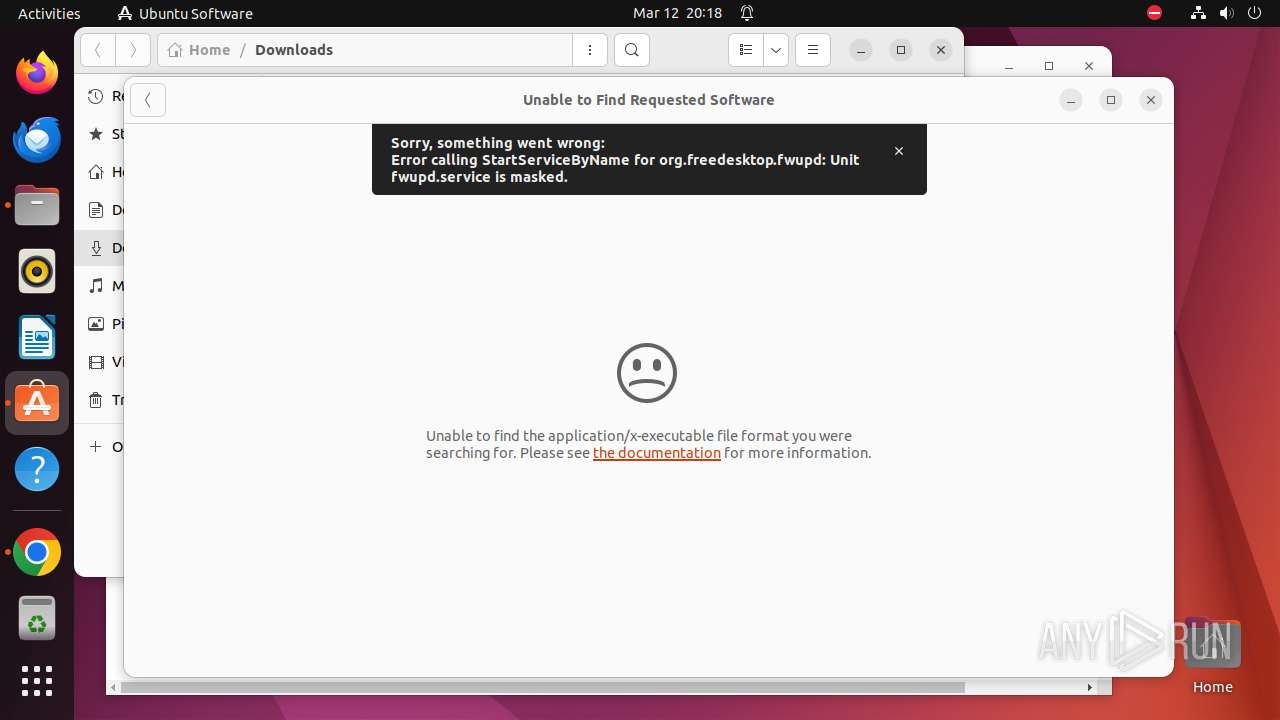1280x720 pixels.
Task: Open the Help icon in the dock
Action: [x=37, y=469]
